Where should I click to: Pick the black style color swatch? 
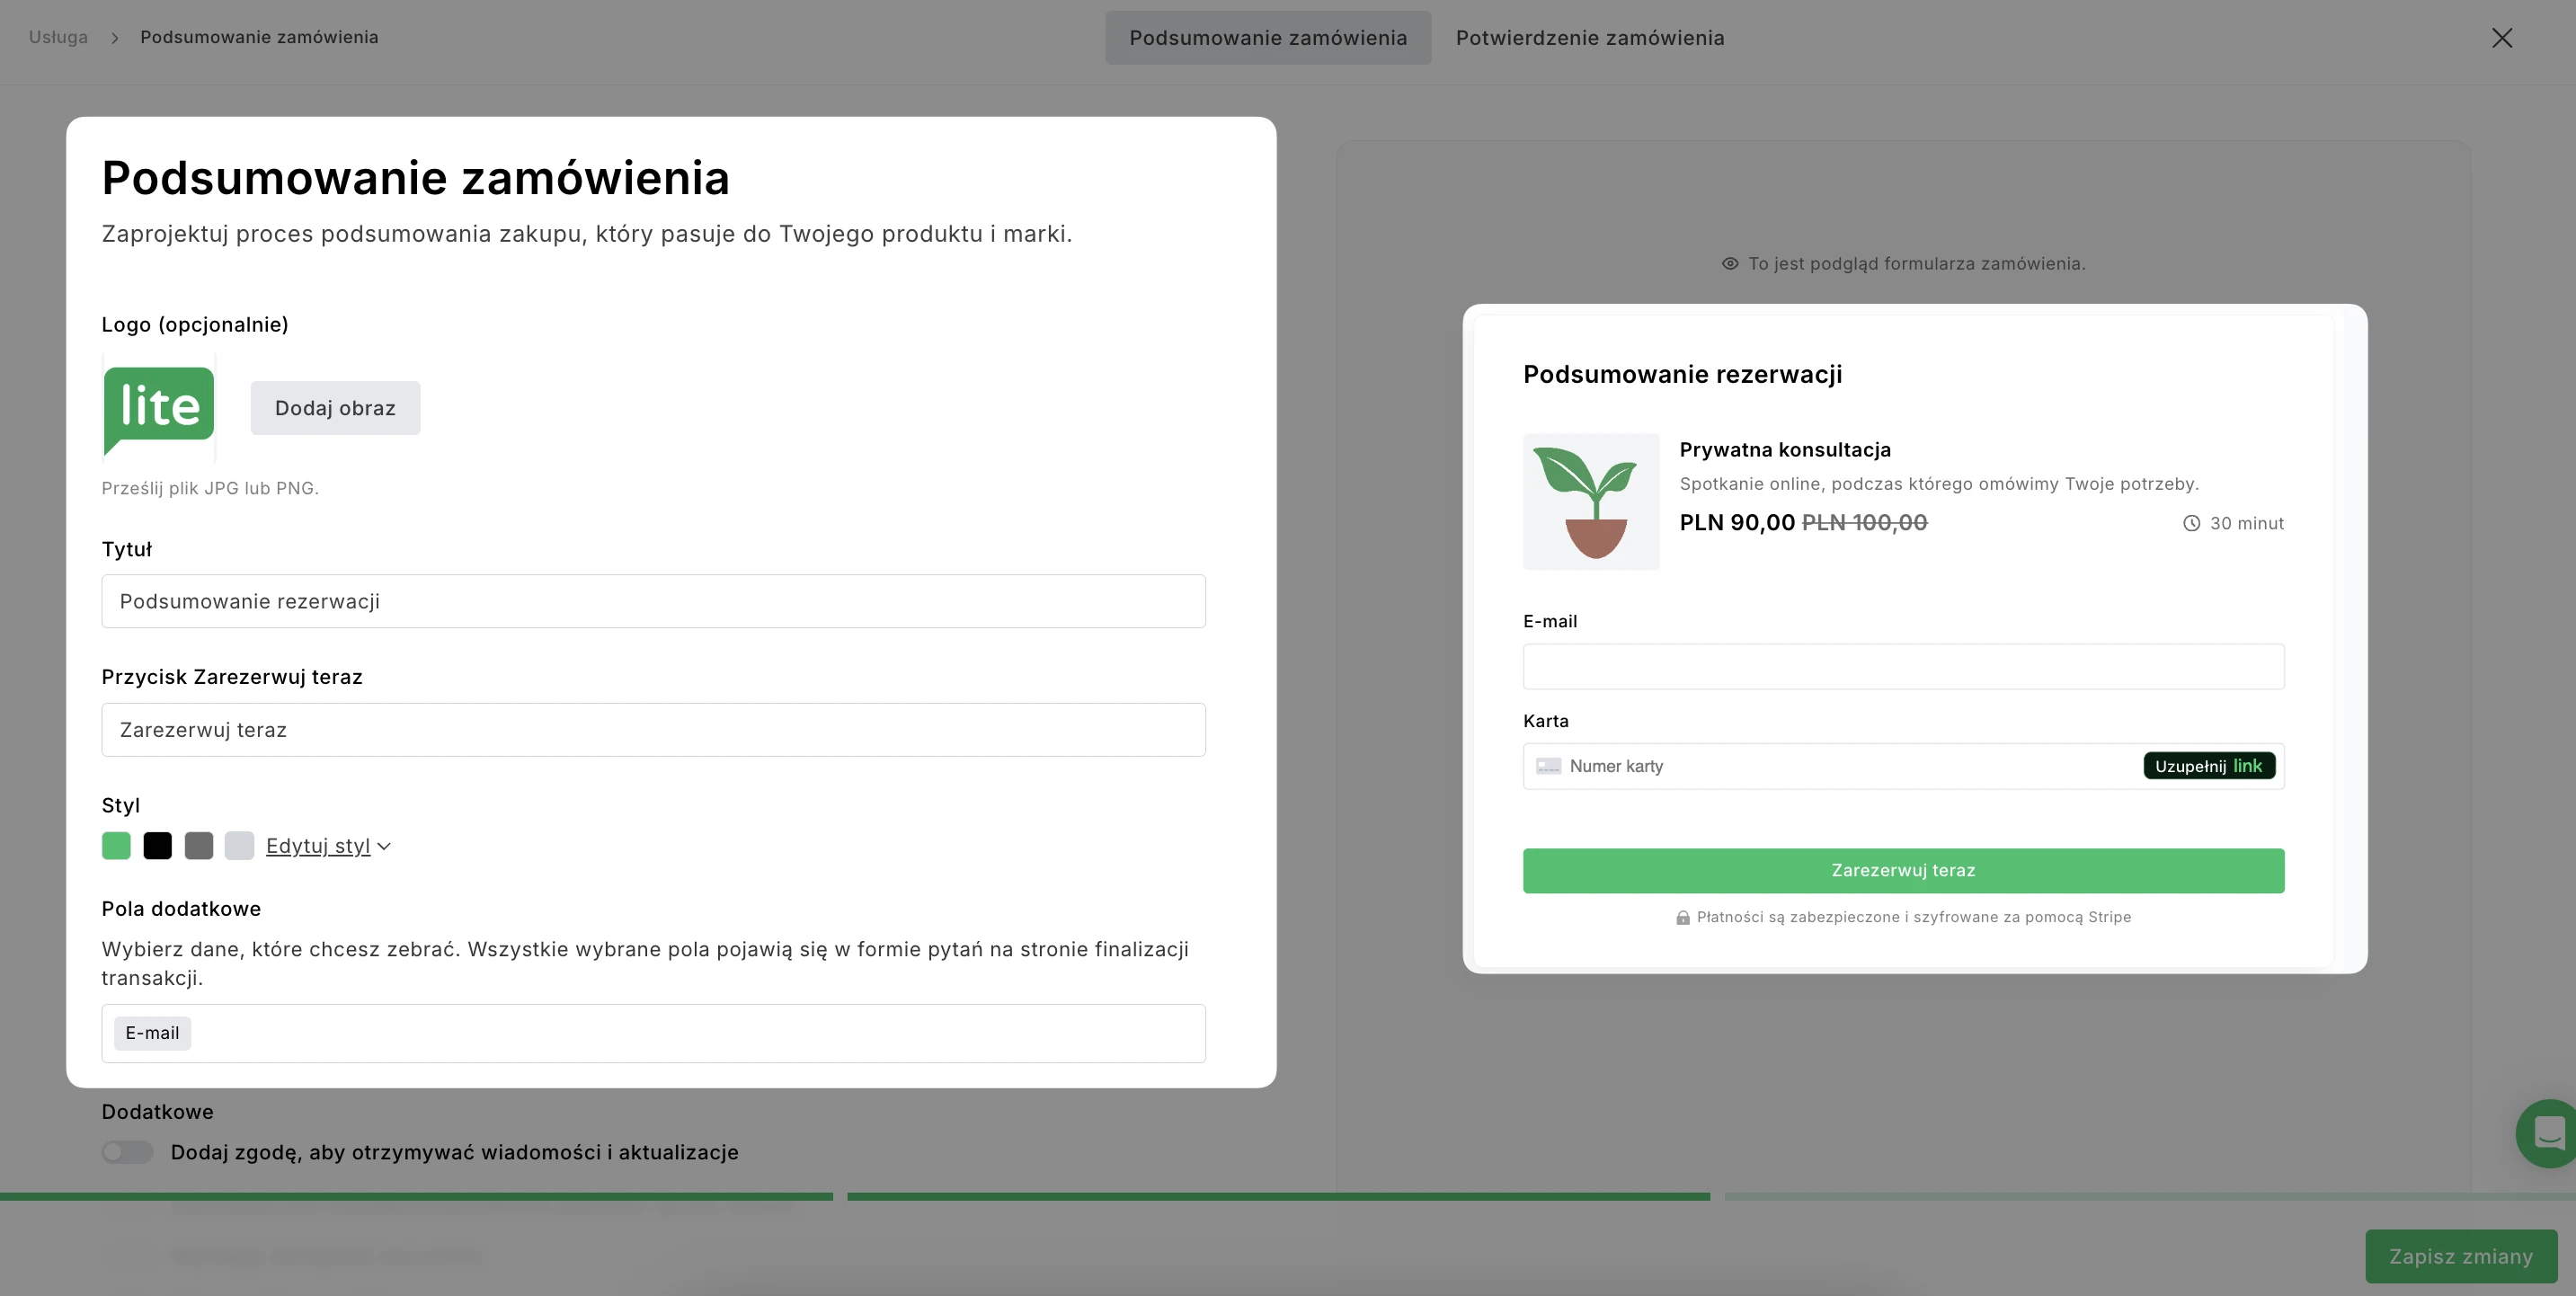157,846
